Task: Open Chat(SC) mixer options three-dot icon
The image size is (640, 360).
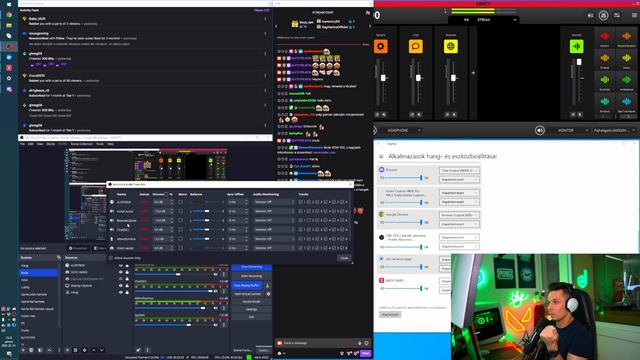Action: pos(224,291)
